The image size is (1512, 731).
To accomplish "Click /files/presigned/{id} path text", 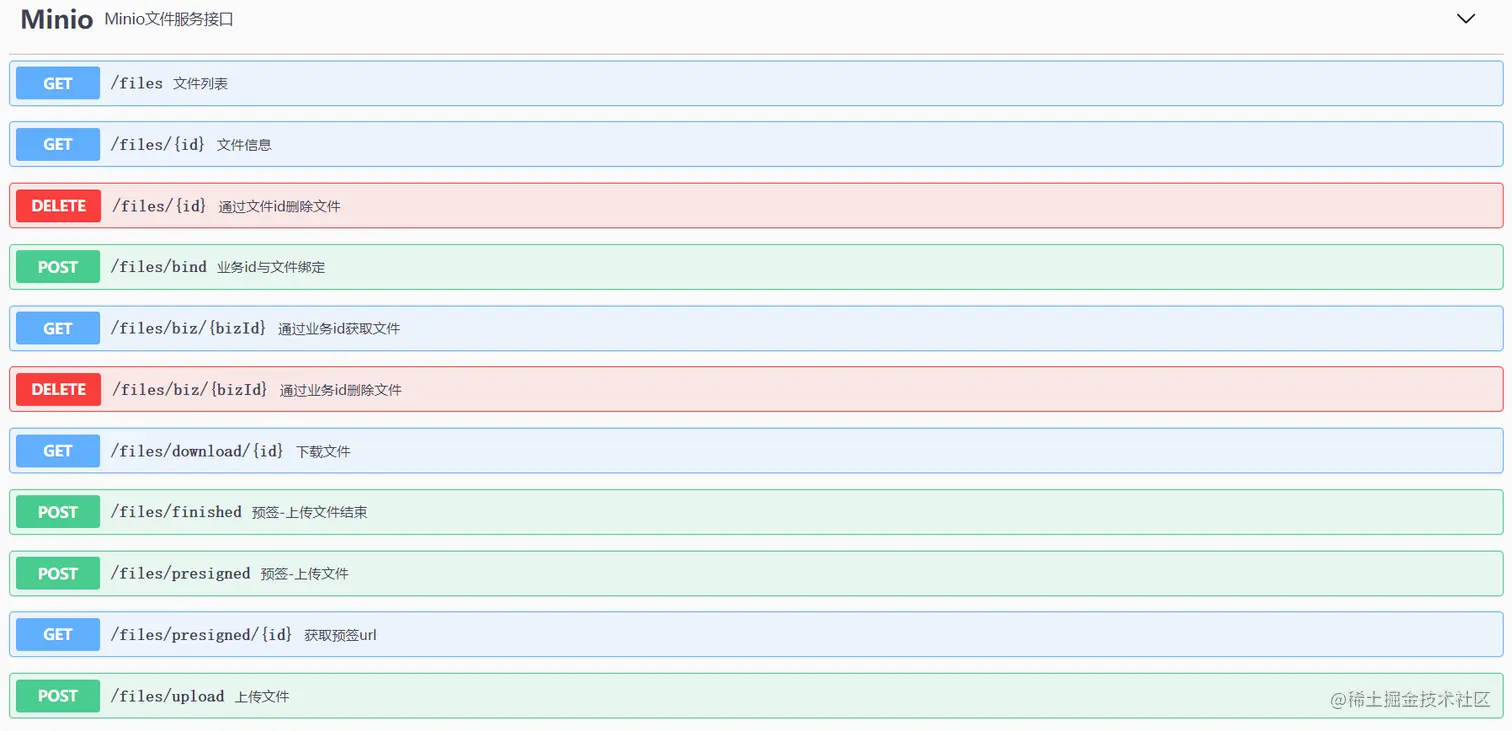I will coord(202,634).
